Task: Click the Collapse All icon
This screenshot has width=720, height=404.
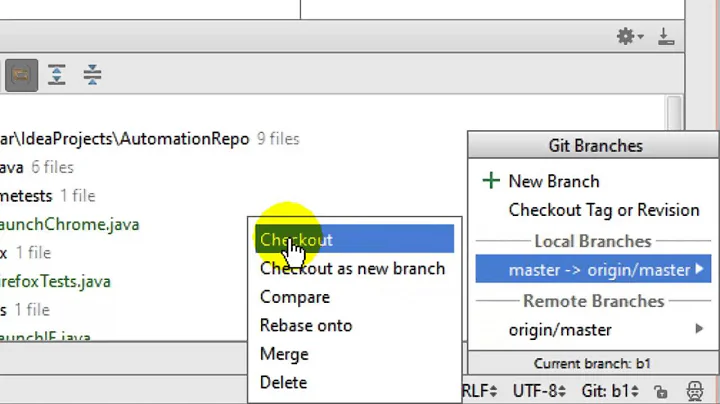Action: 92,74
